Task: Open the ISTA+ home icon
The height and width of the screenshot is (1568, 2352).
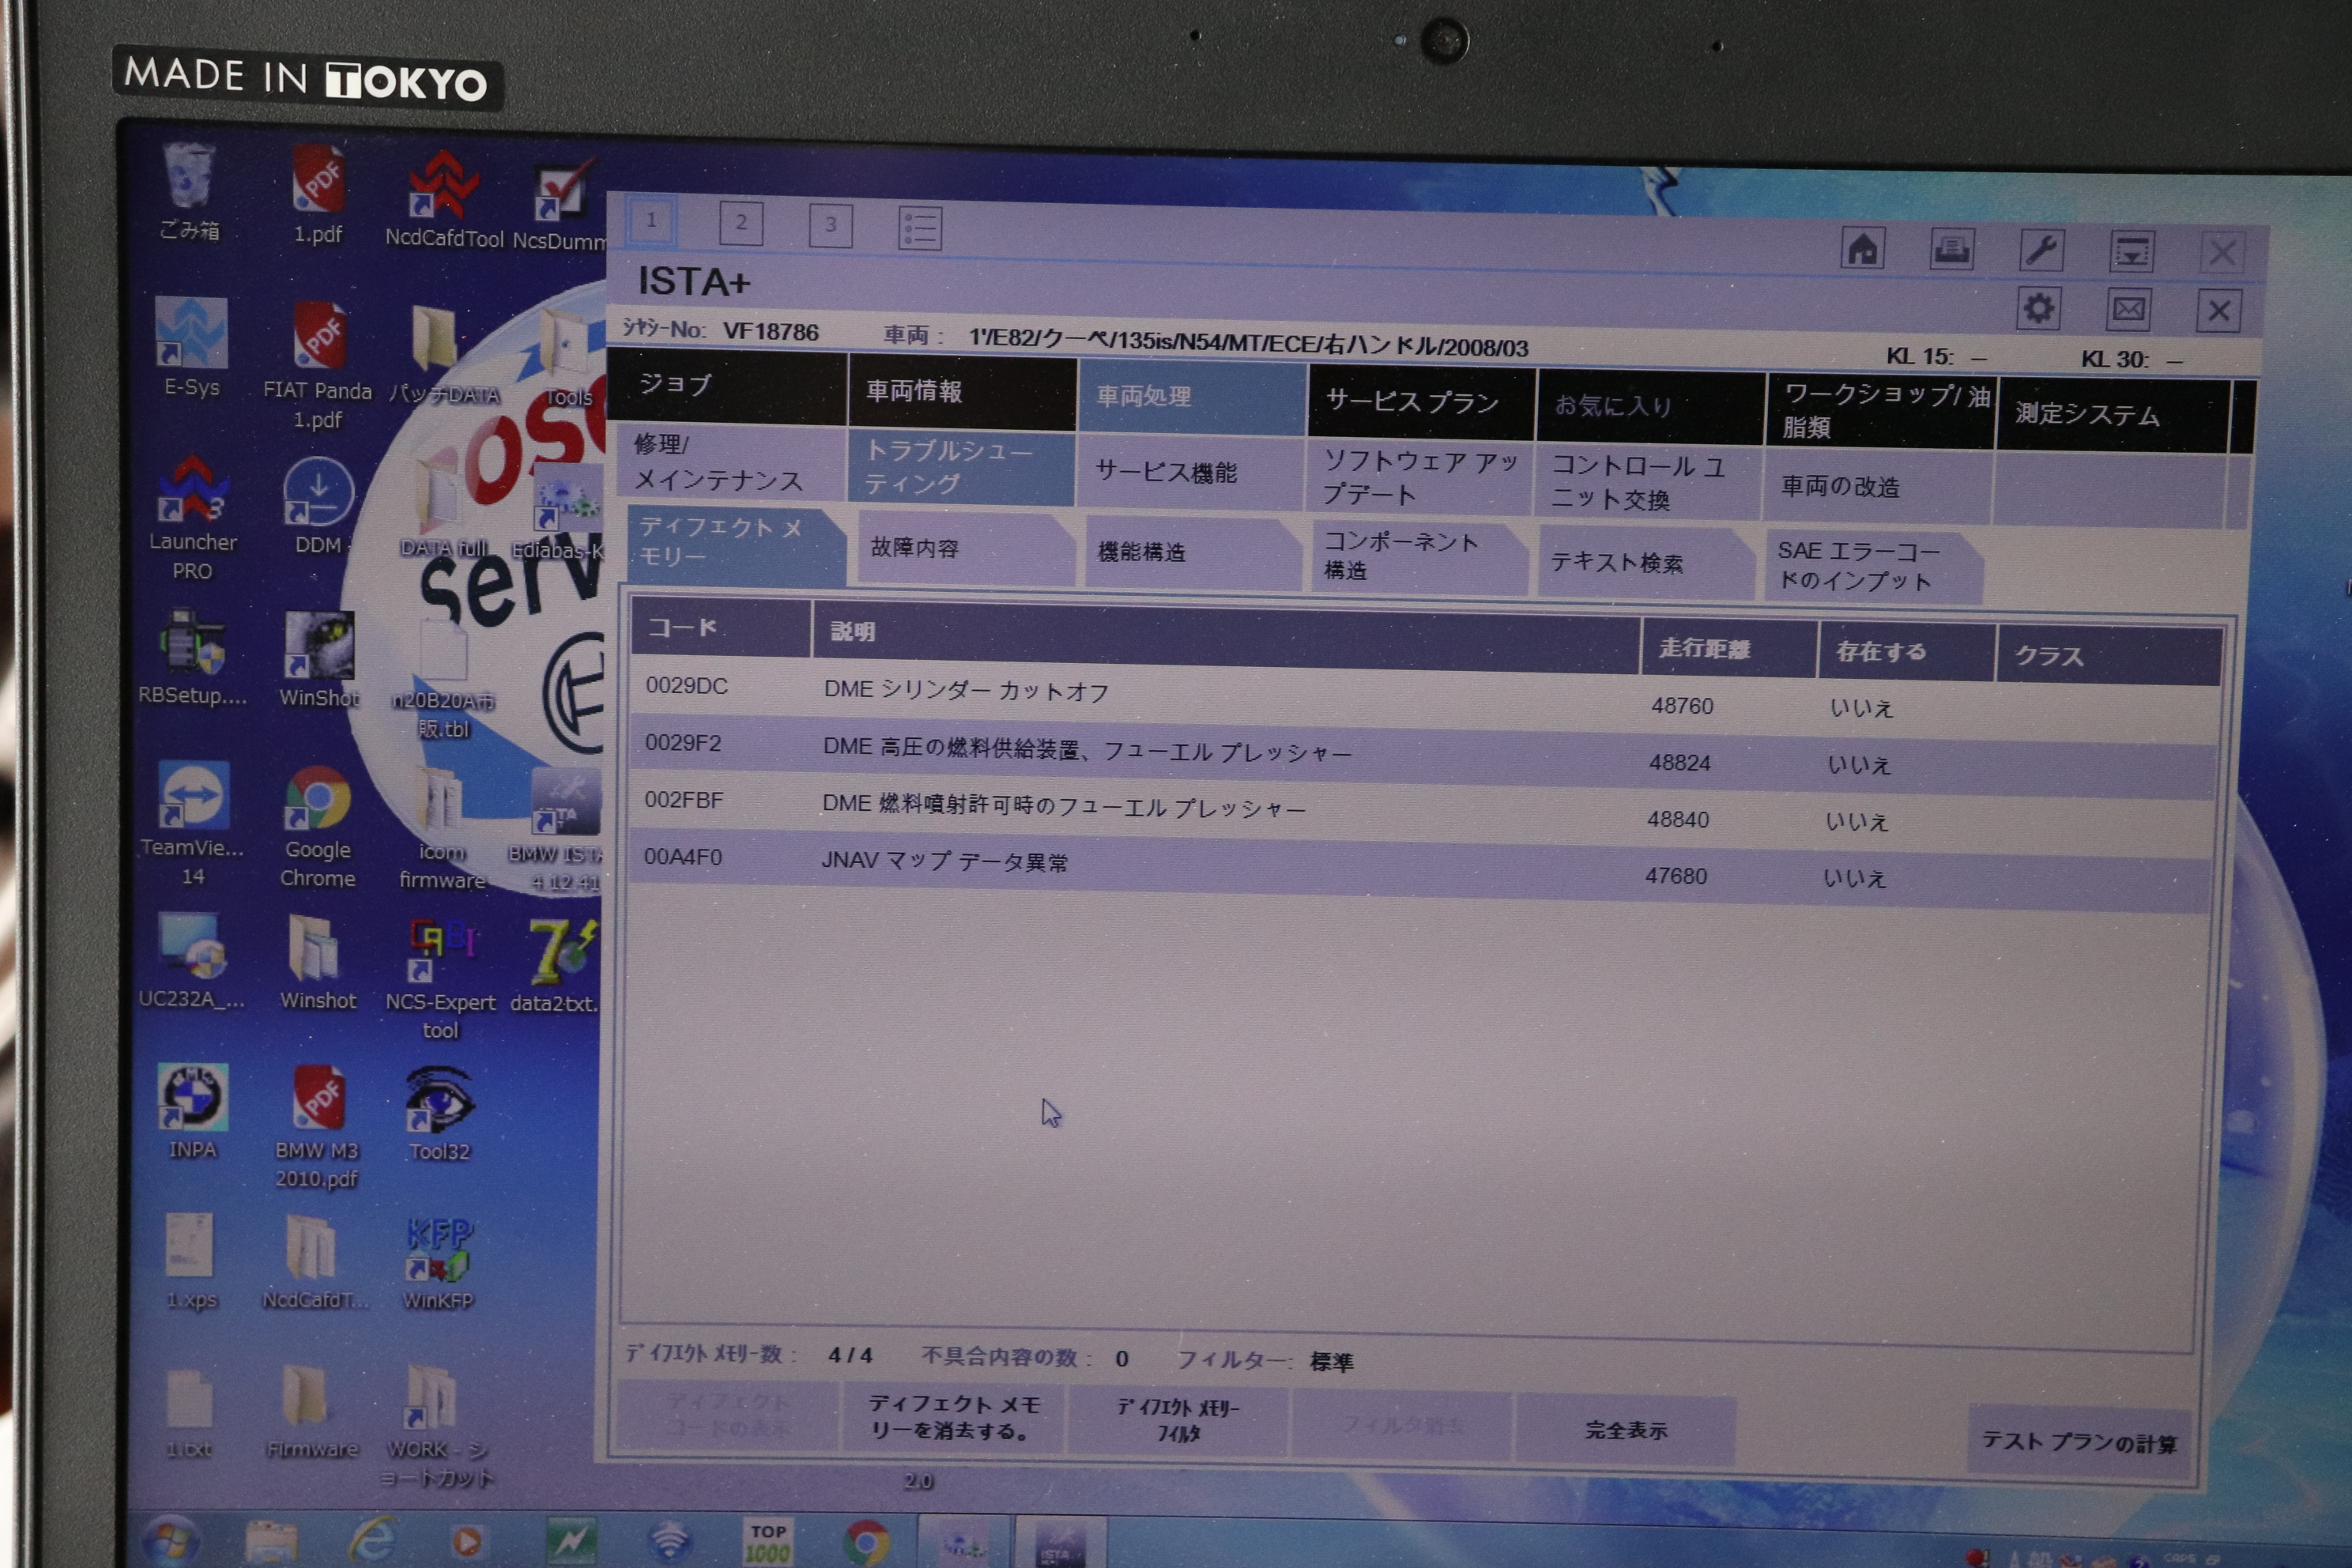Action: [1862, 248]
